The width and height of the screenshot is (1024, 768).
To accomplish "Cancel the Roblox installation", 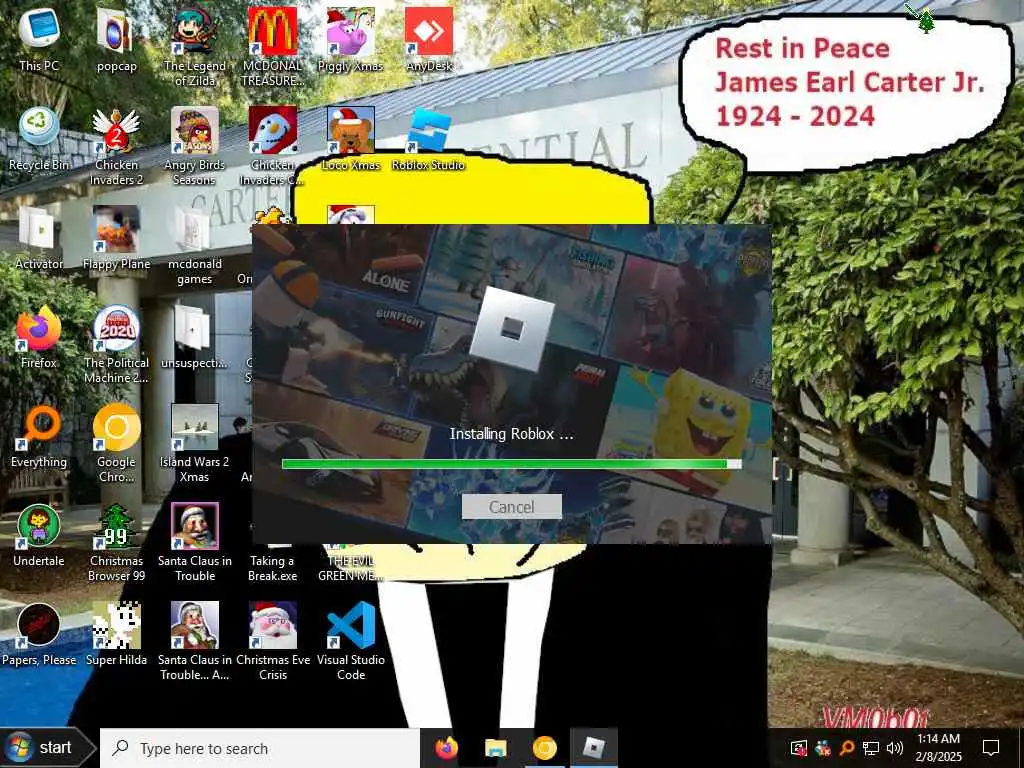I will 511,507.
